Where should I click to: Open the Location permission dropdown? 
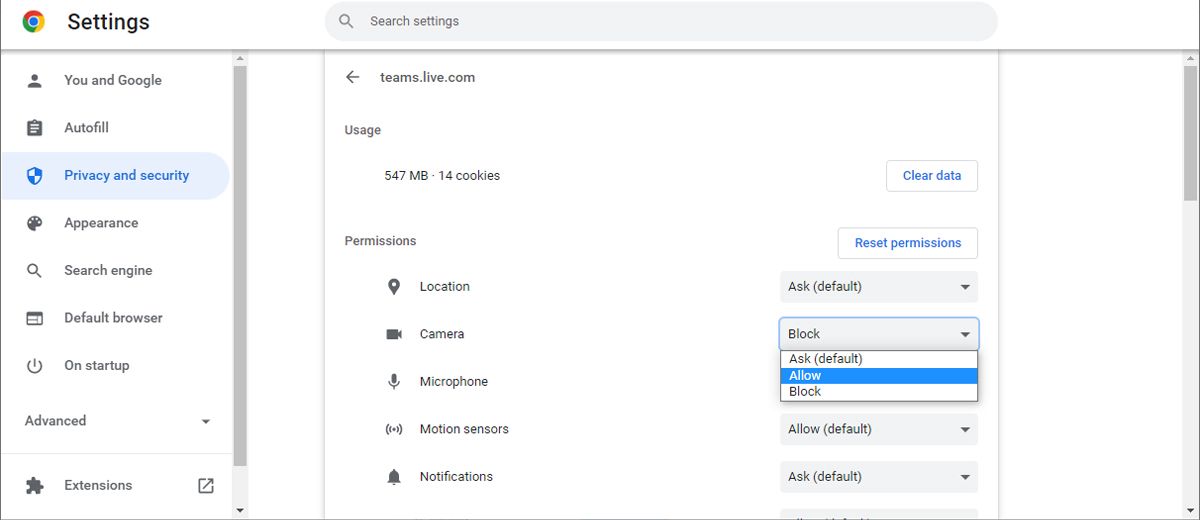[879, 287]
